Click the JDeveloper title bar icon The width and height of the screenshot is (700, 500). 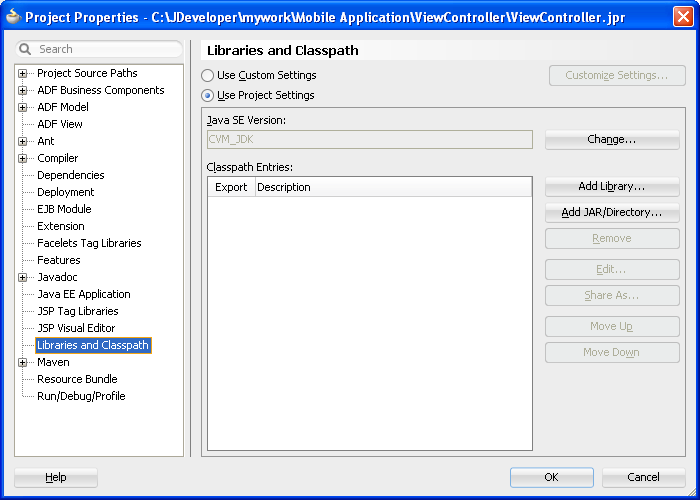pos(13,17)
